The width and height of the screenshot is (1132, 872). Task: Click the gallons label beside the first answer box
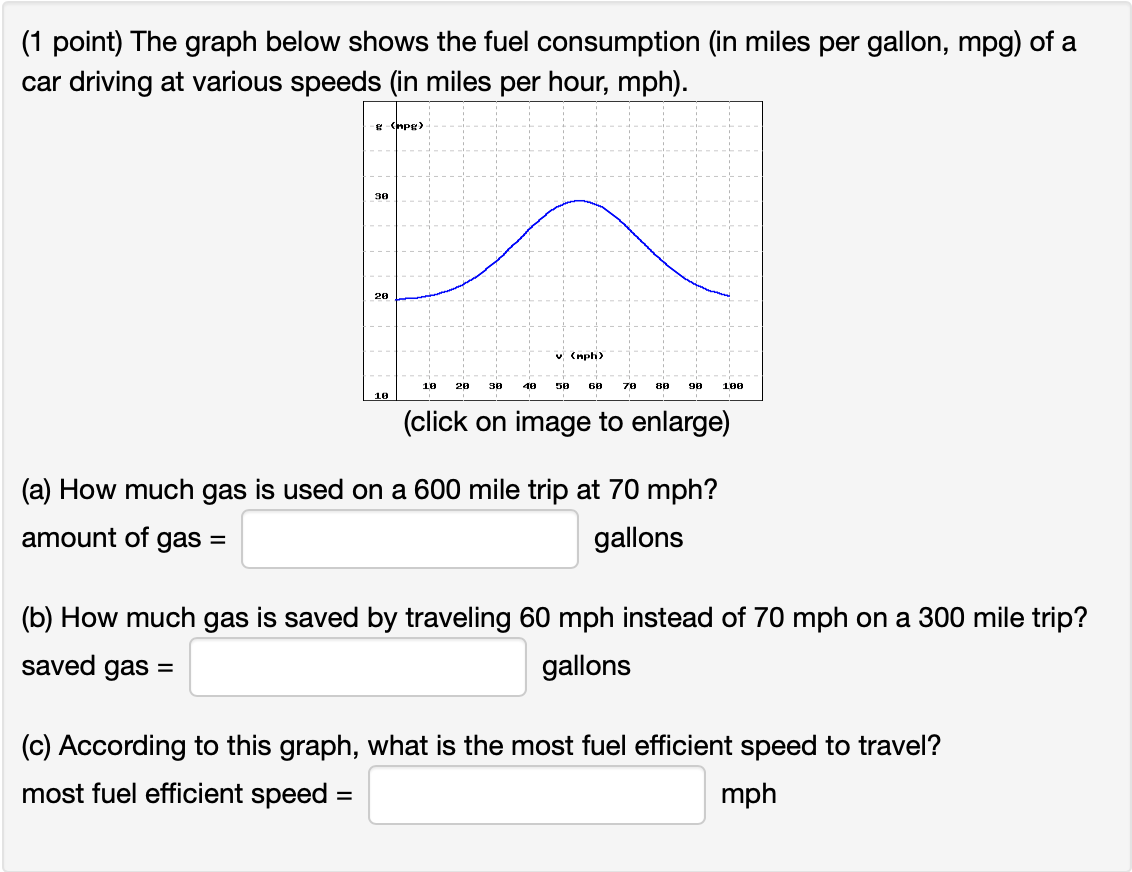click(637, 538)
